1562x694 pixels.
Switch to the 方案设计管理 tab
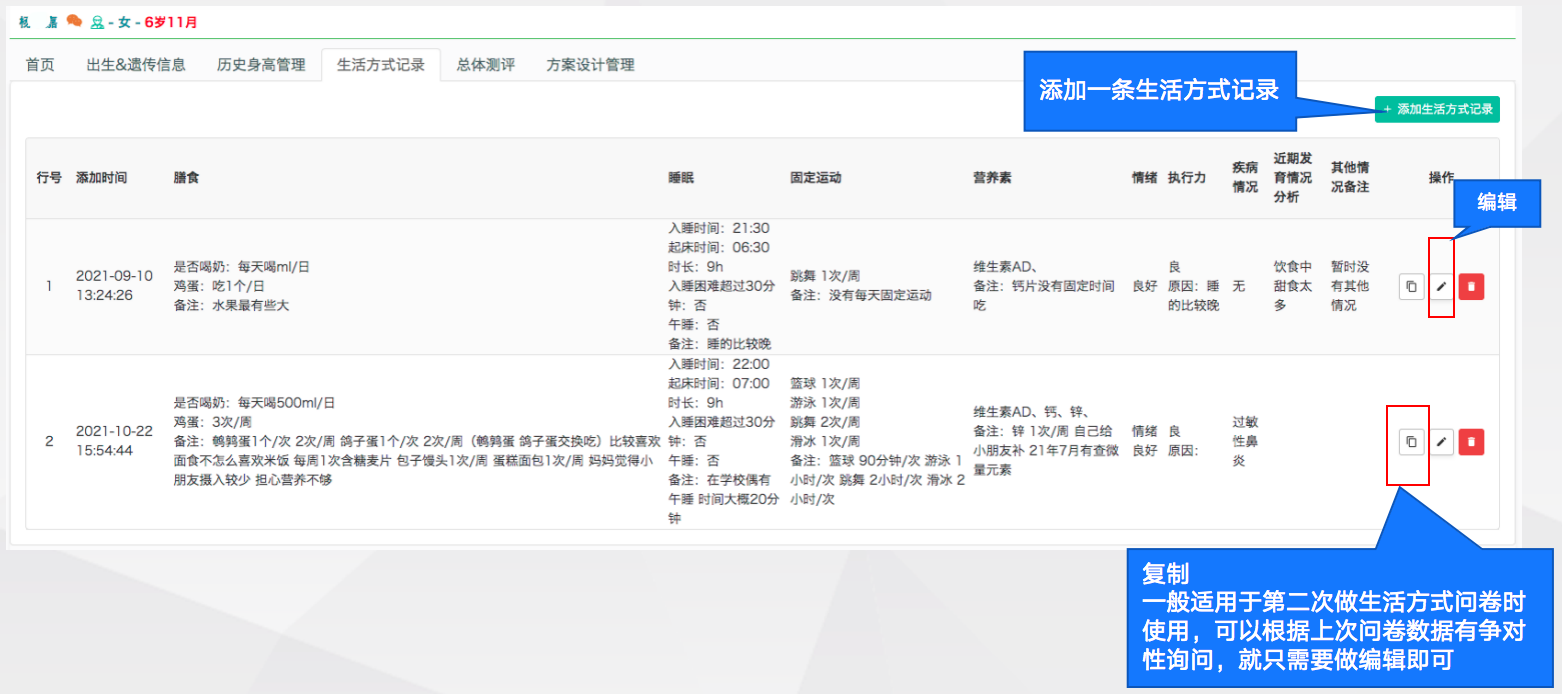click(590, 65)
